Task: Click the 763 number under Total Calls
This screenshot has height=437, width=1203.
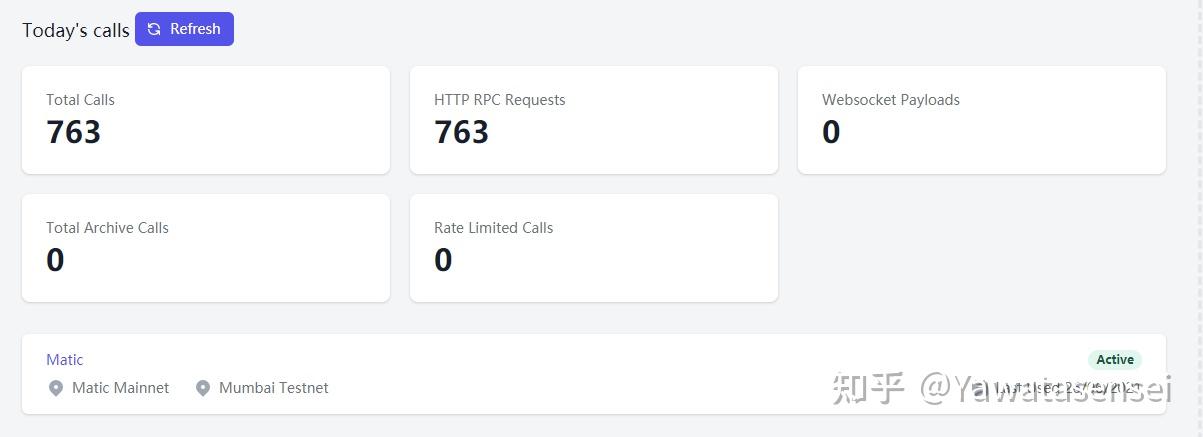Action: [73, 132]
